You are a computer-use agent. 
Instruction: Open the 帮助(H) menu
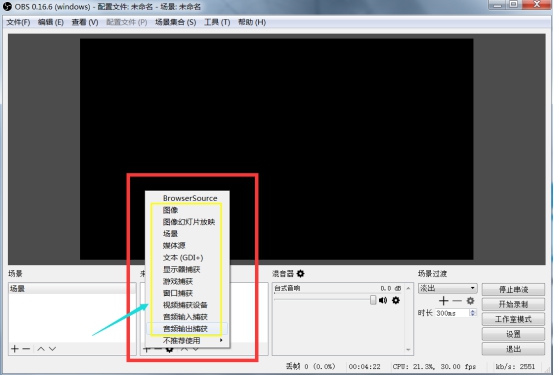pyautogui.click(x=252, y=22)
